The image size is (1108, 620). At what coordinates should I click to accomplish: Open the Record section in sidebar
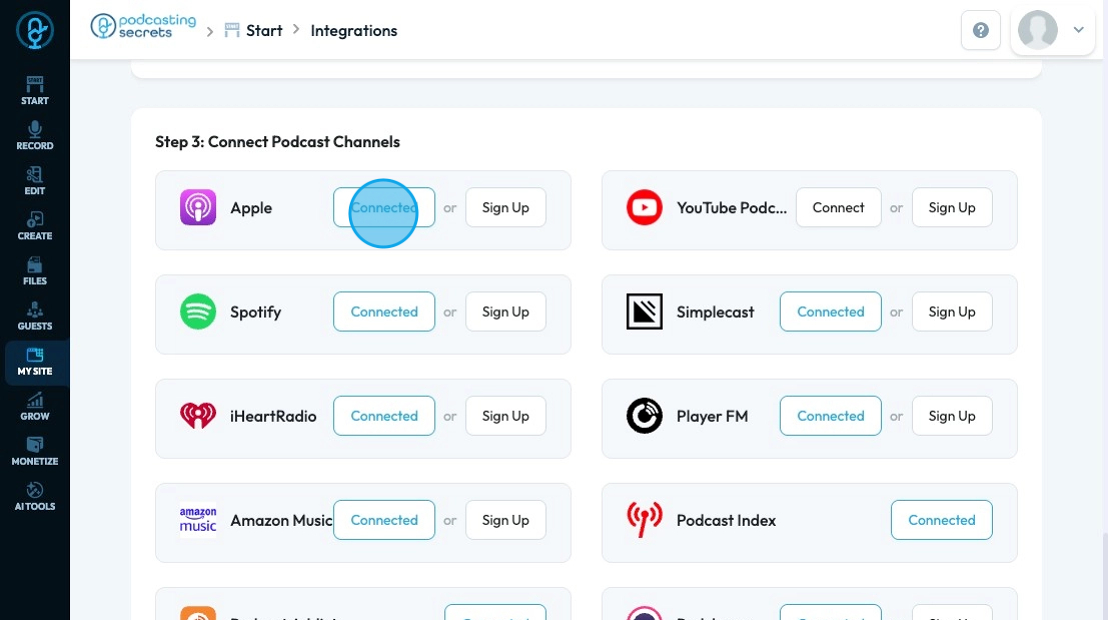tap(35, 136)
